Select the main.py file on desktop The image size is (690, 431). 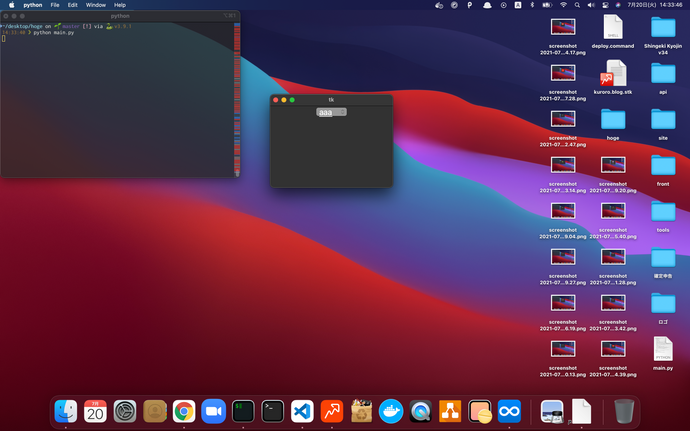663,349
